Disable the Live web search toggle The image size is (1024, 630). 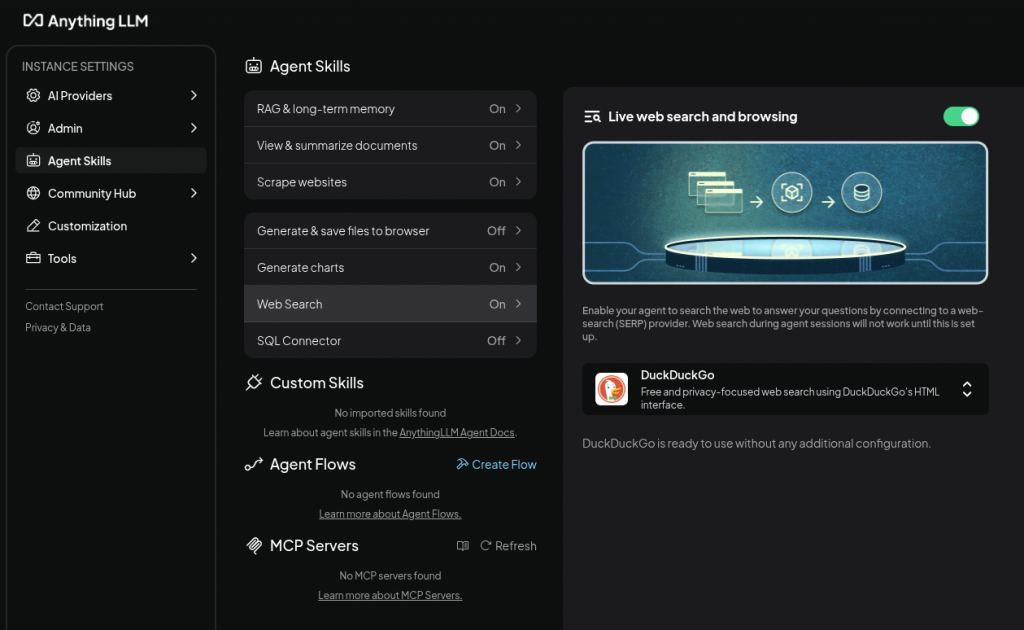coord(961,117)
